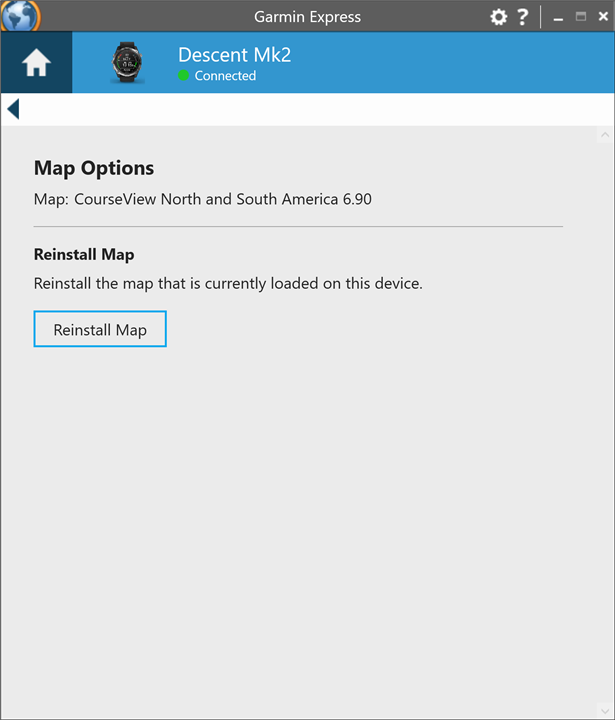
Task: Open help with the question mark icon
Action: pos(522,17)
